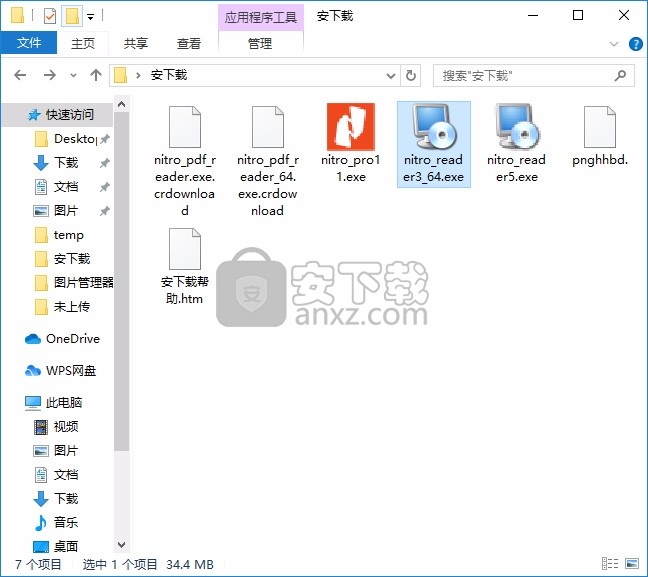Open recent locations dropdown arrow
This screenshot has width=648, height=577.
click(x=73, y=75)
